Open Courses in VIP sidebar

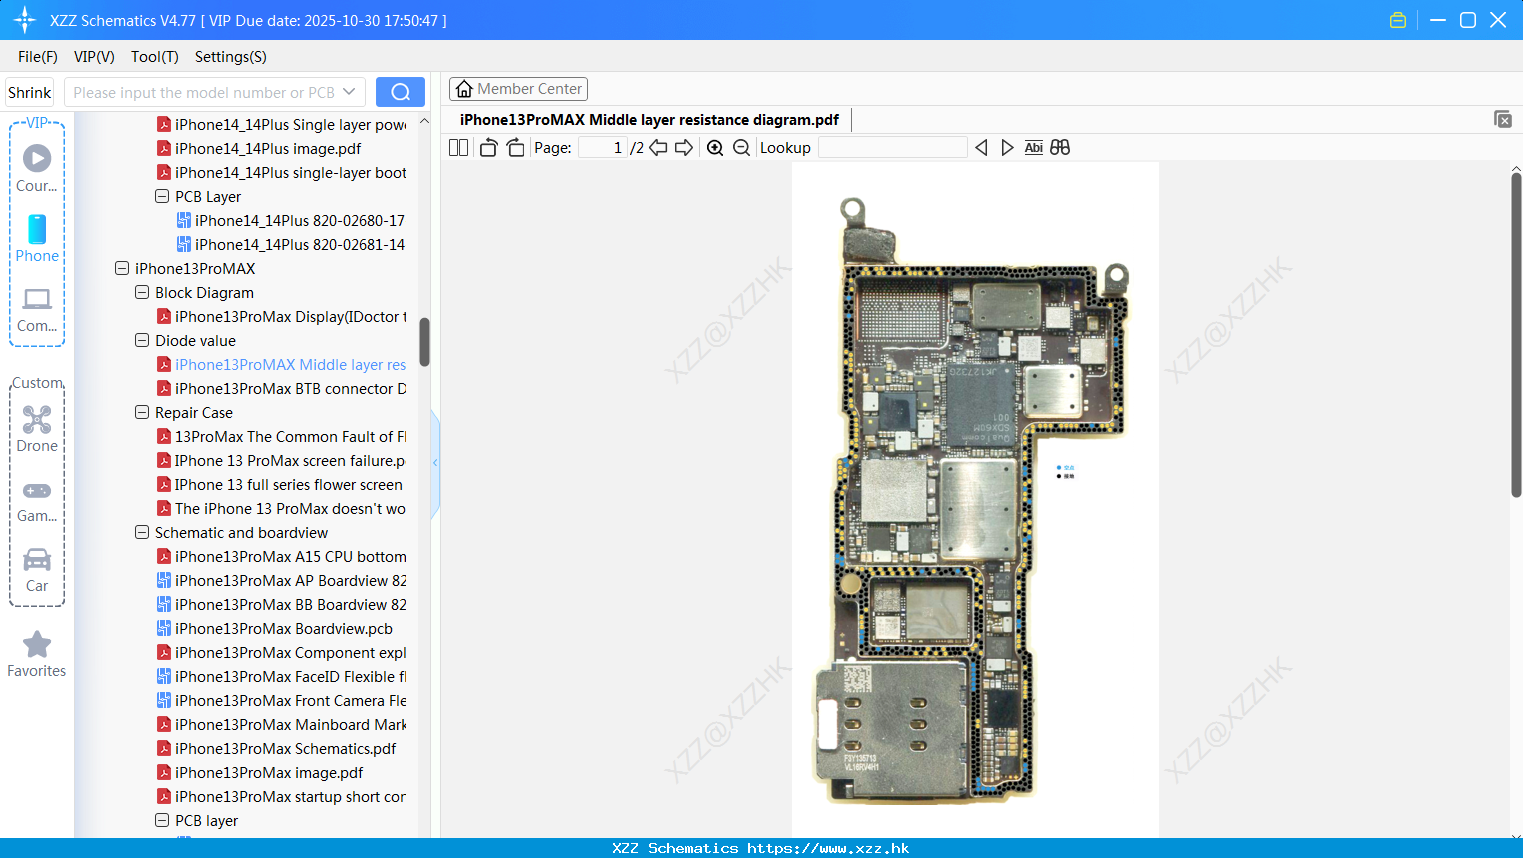point(37,168)
